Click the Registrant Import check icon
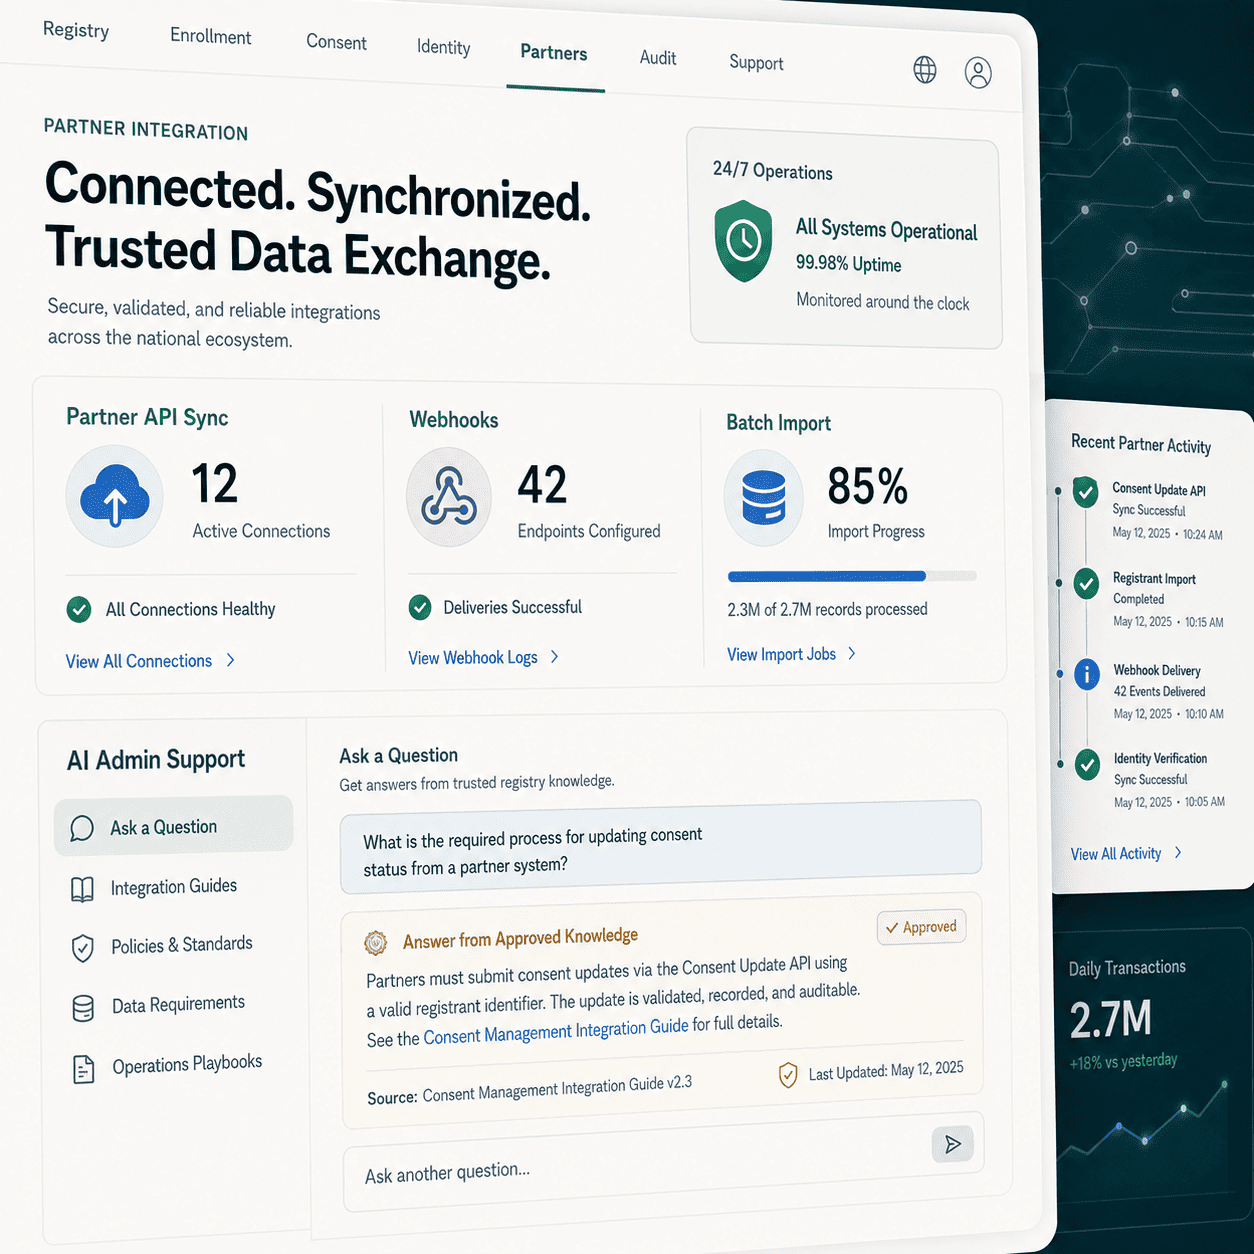This screenshot has width=1254, height=1254. pos(1086,583)
